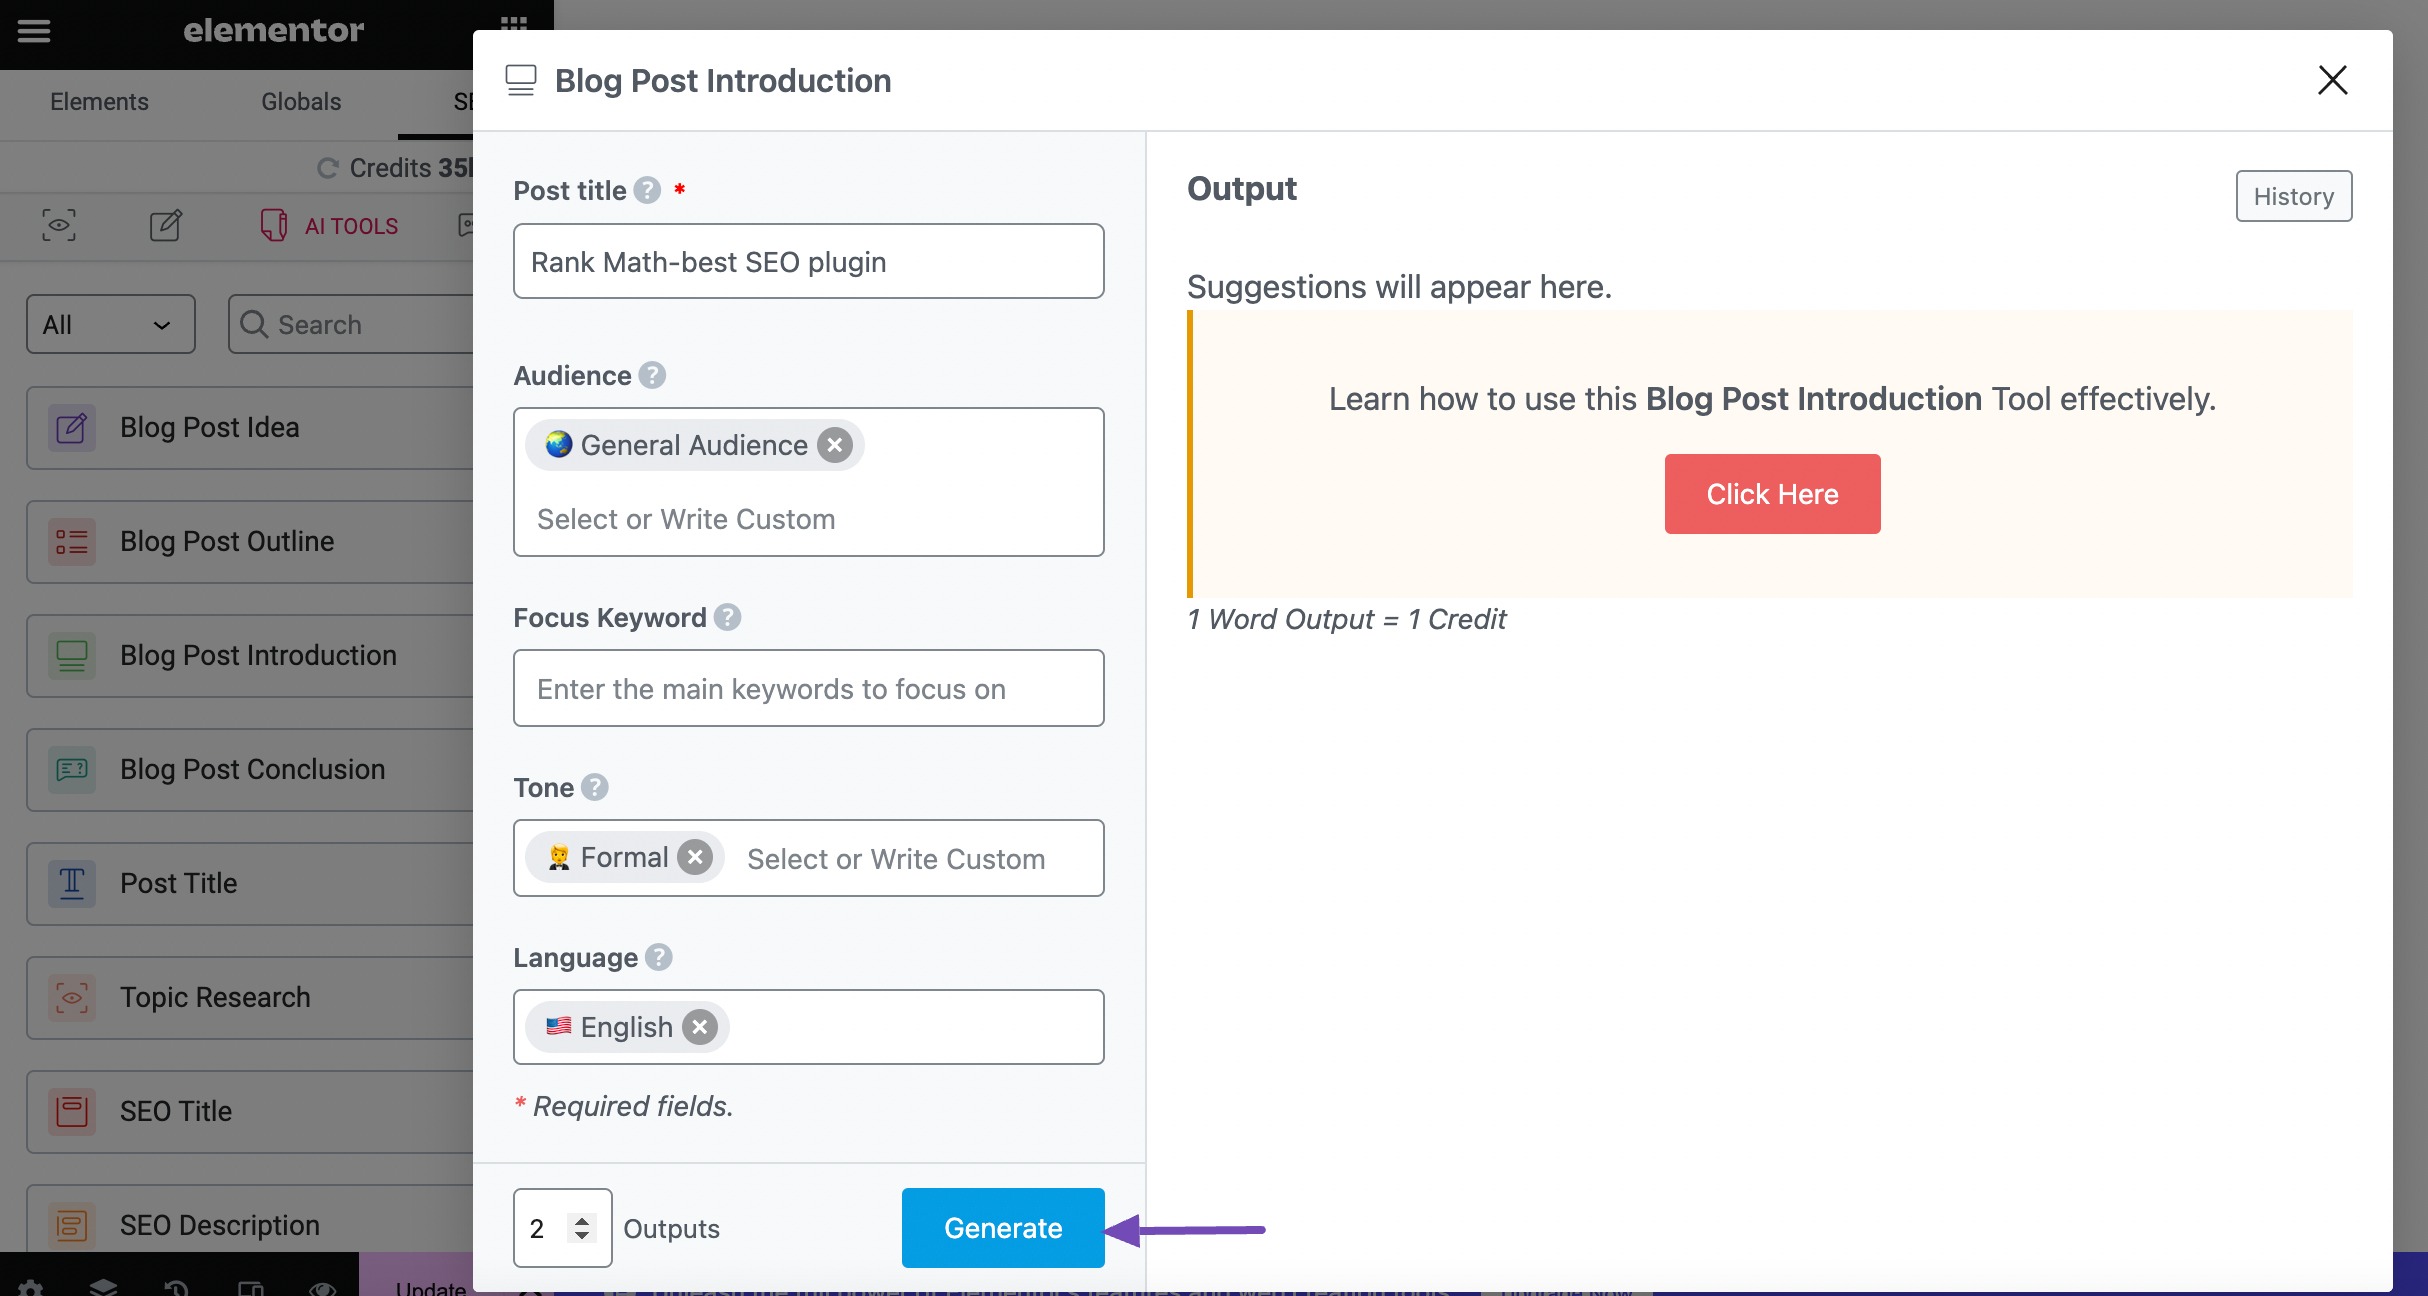This screenshot has width=2428, height=1296.
Task: Open the All category dropdown
Action: [x=111, y=324]
